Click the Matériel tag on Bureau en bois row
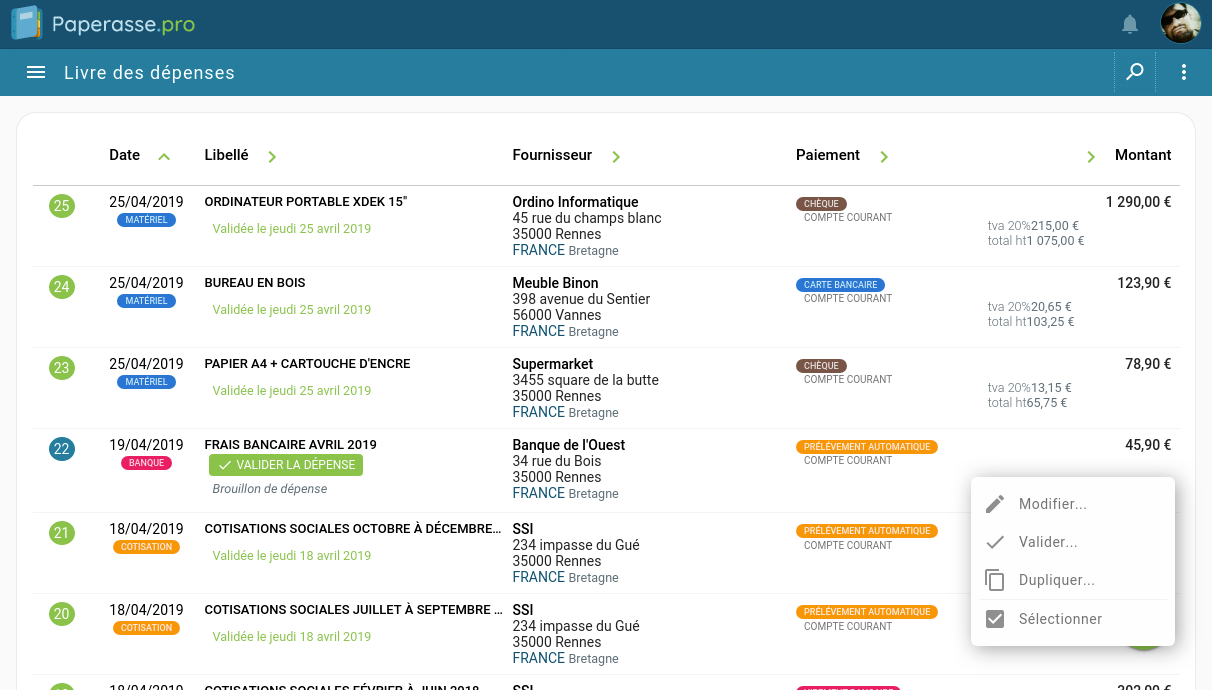 [146, 301]
